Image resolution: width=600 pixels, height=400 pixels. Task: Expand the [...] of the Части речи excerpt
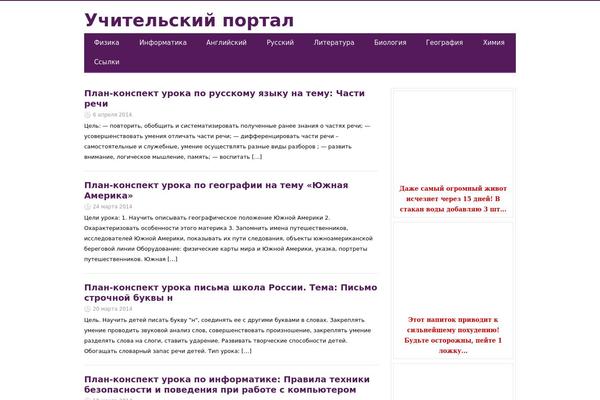[257, 157]
